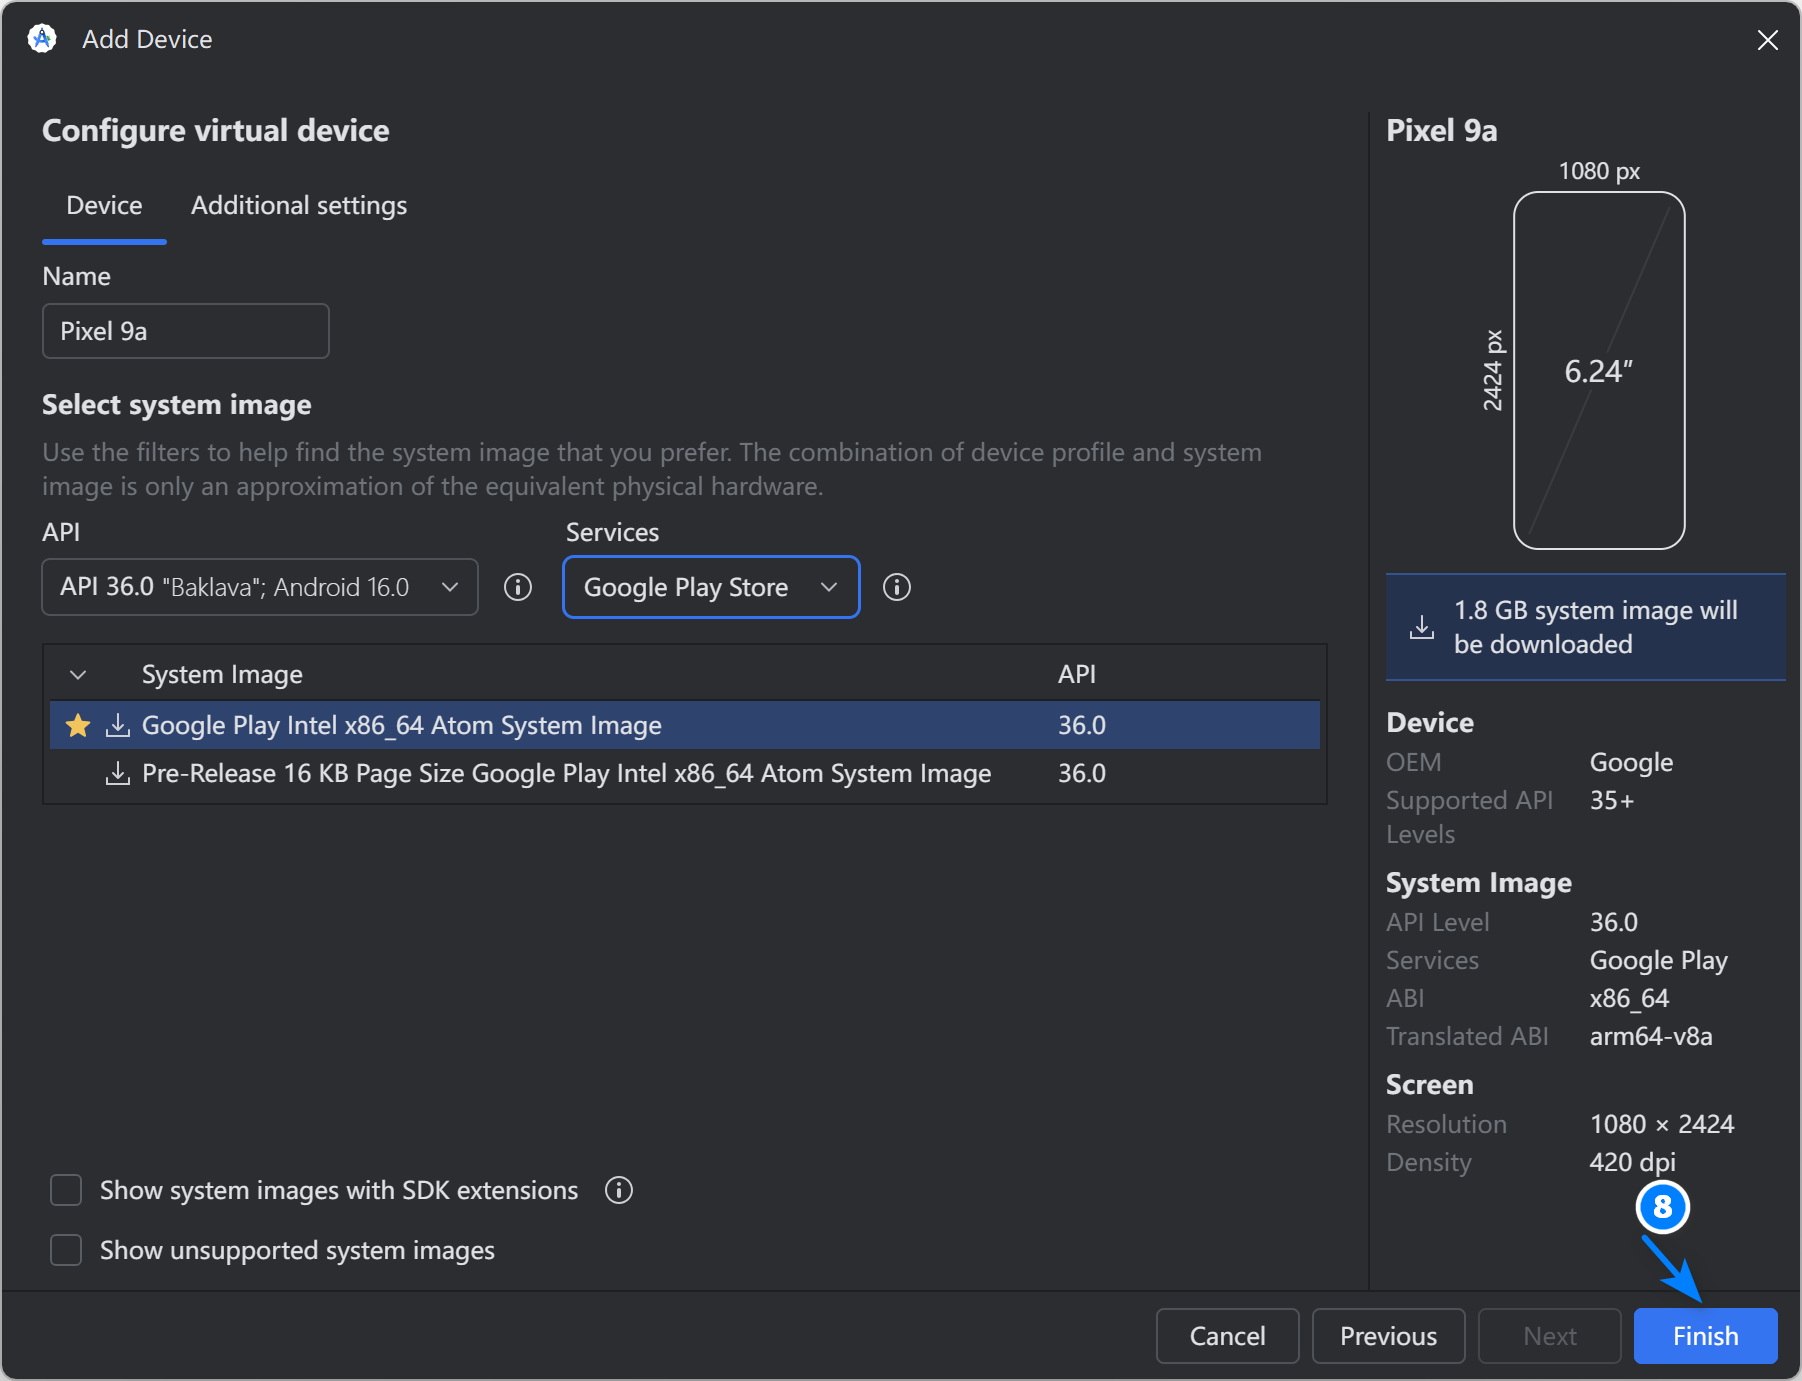Click the download icon in system image banner
This screenshot has width=1802, height=1381.
(x=1421, y=627)
